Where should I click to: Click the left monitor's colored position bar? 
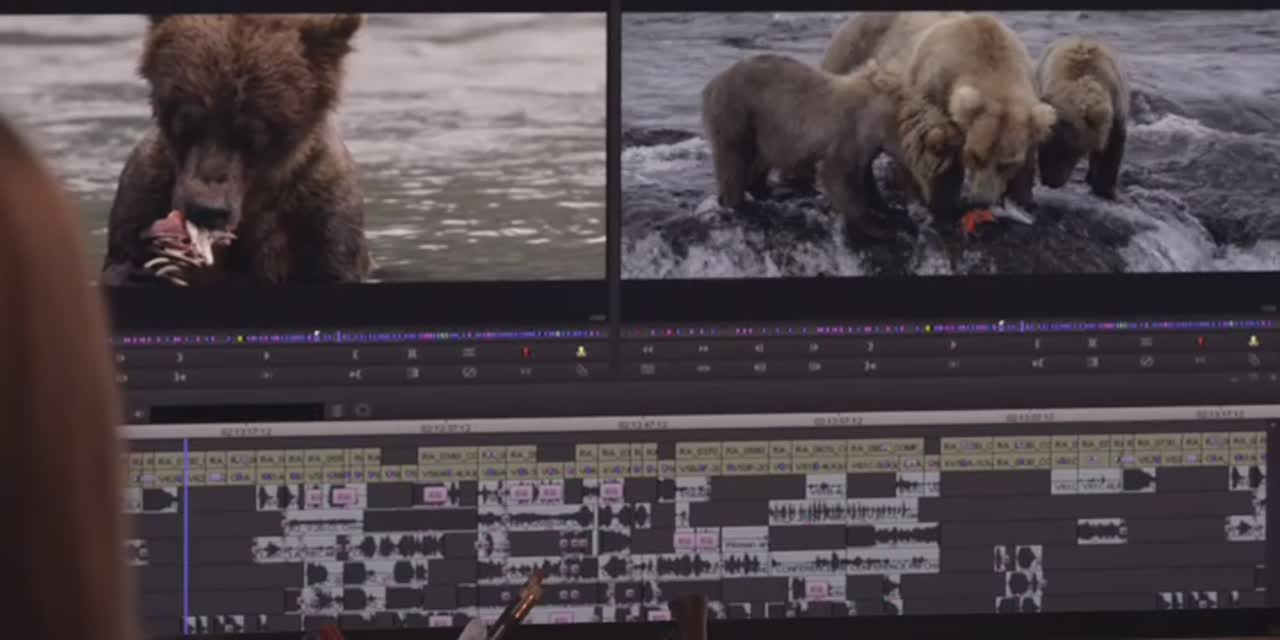[x=360, y=337]
